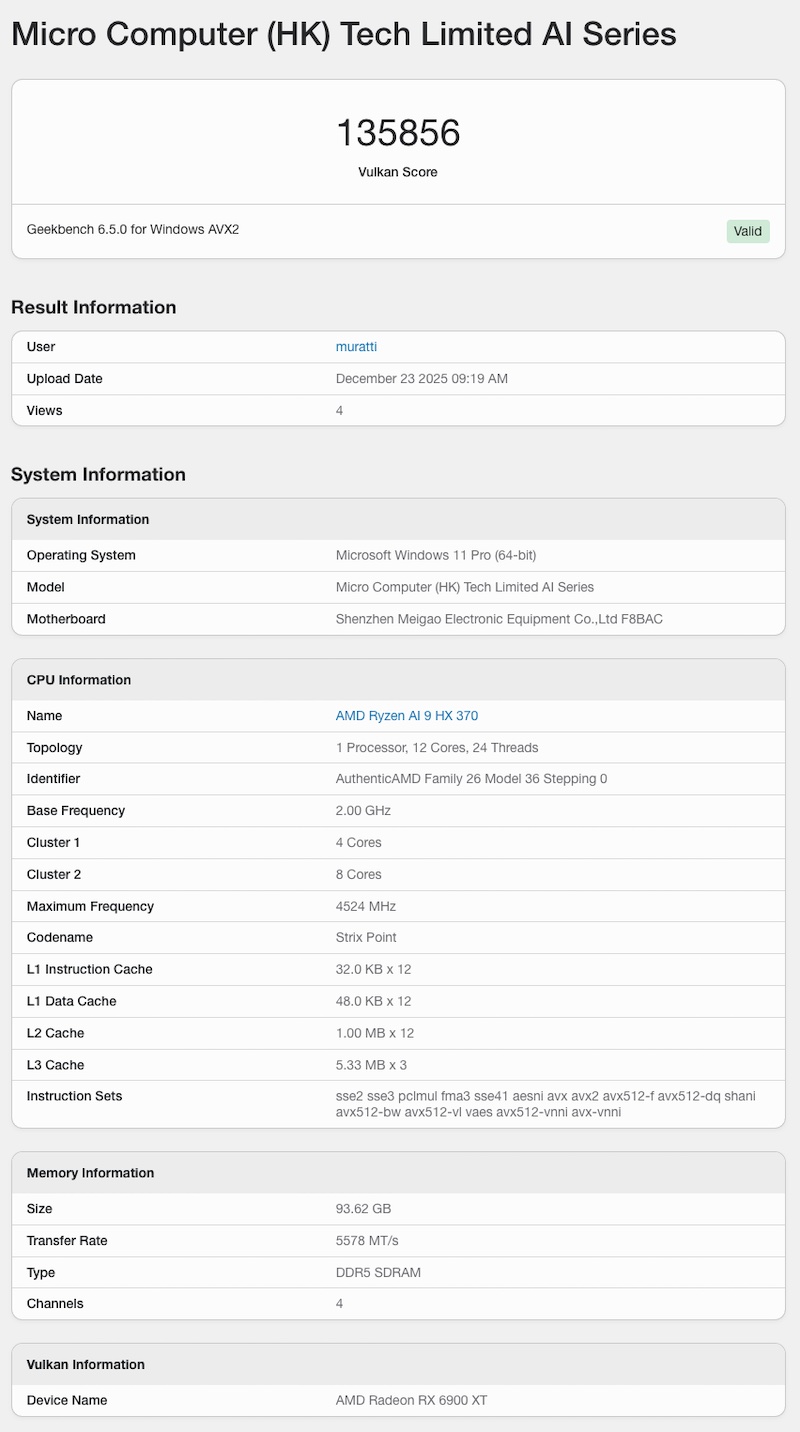Click the CPU Information table header
Image resolution: width=800 pixels, height=1432 pixels.
click(79, 680)
